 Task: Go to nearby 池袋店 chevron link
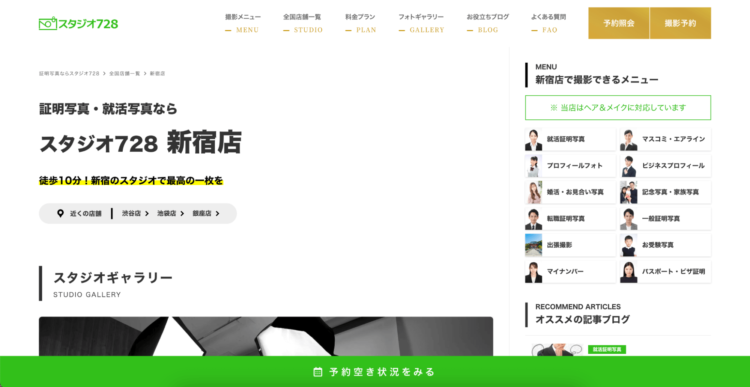click(x=170, y=213)
